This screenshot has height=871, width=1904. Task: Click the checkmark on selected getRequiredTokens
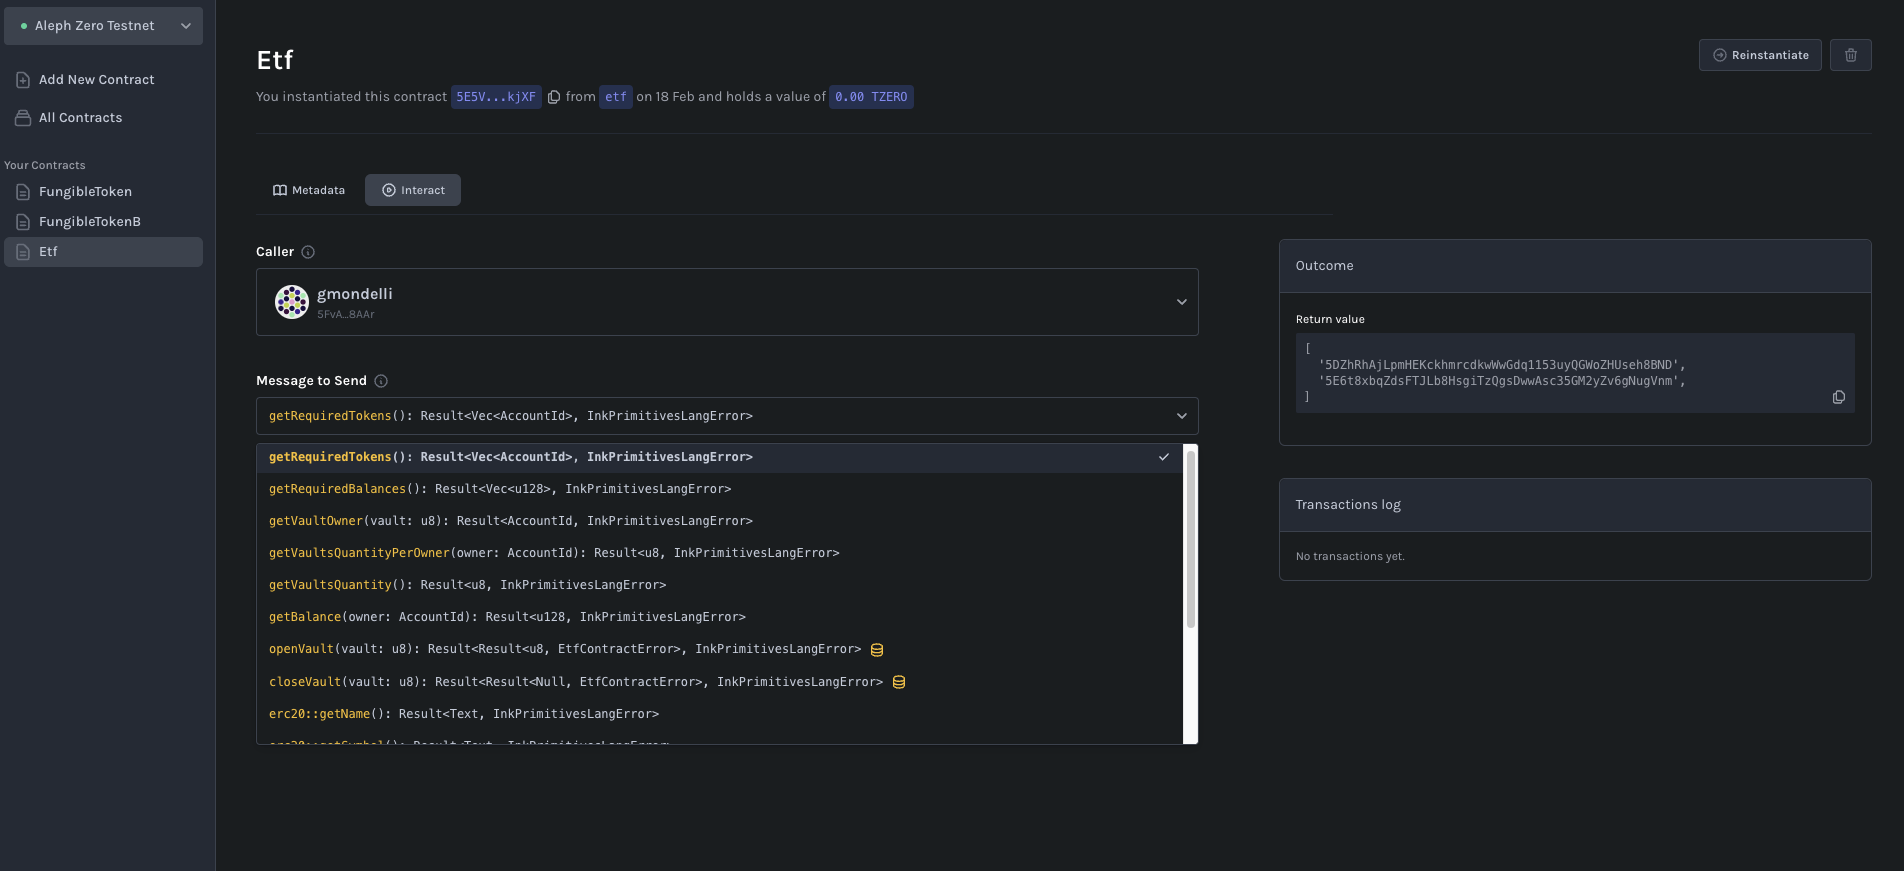(1164, 457)
